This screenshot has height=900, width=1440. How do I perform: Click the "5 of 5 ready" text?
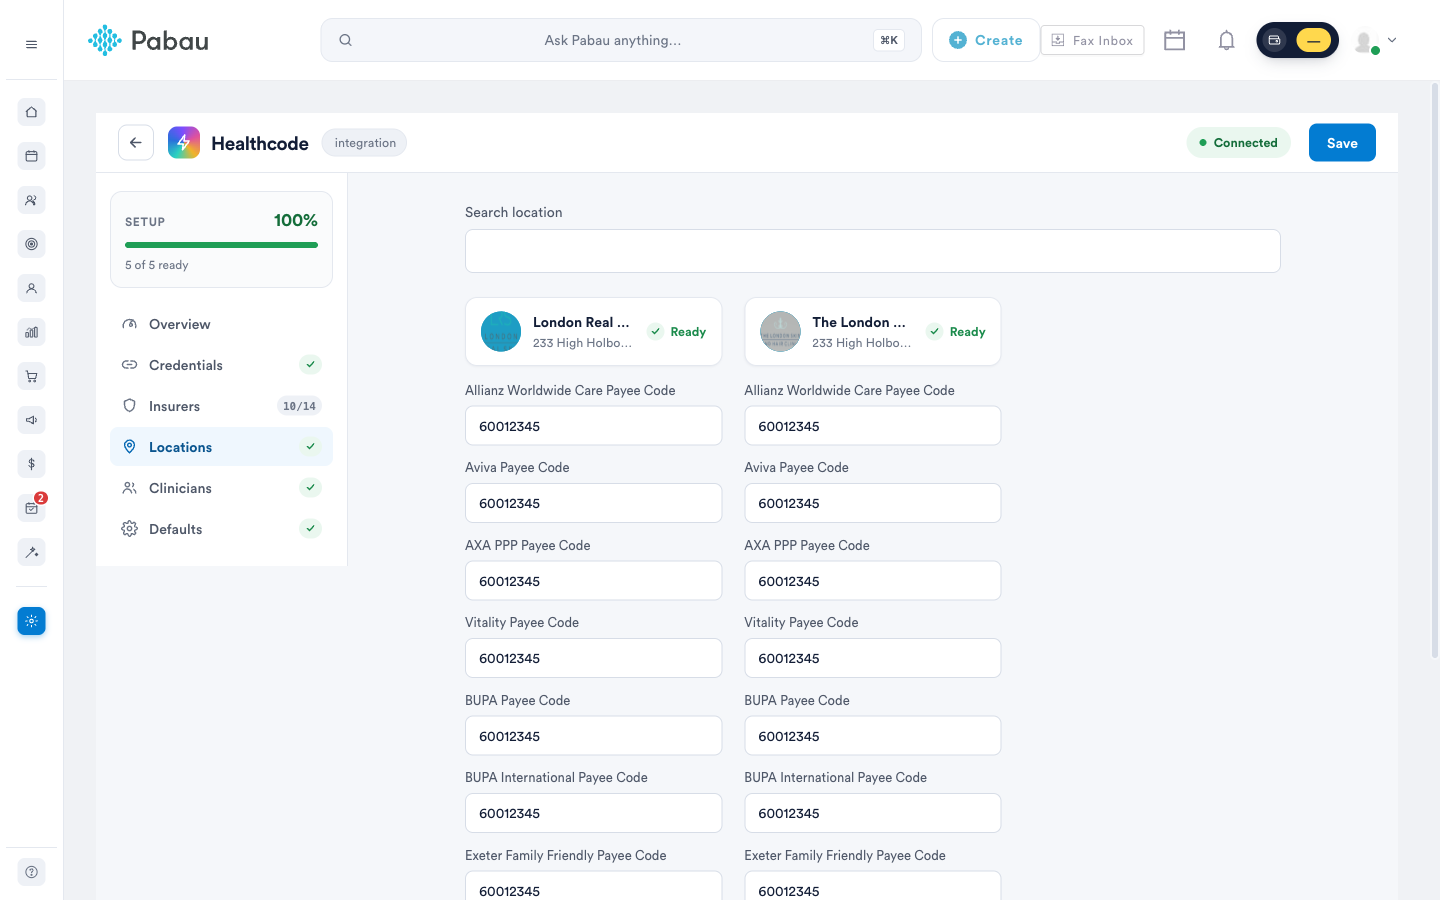point(157,265)
